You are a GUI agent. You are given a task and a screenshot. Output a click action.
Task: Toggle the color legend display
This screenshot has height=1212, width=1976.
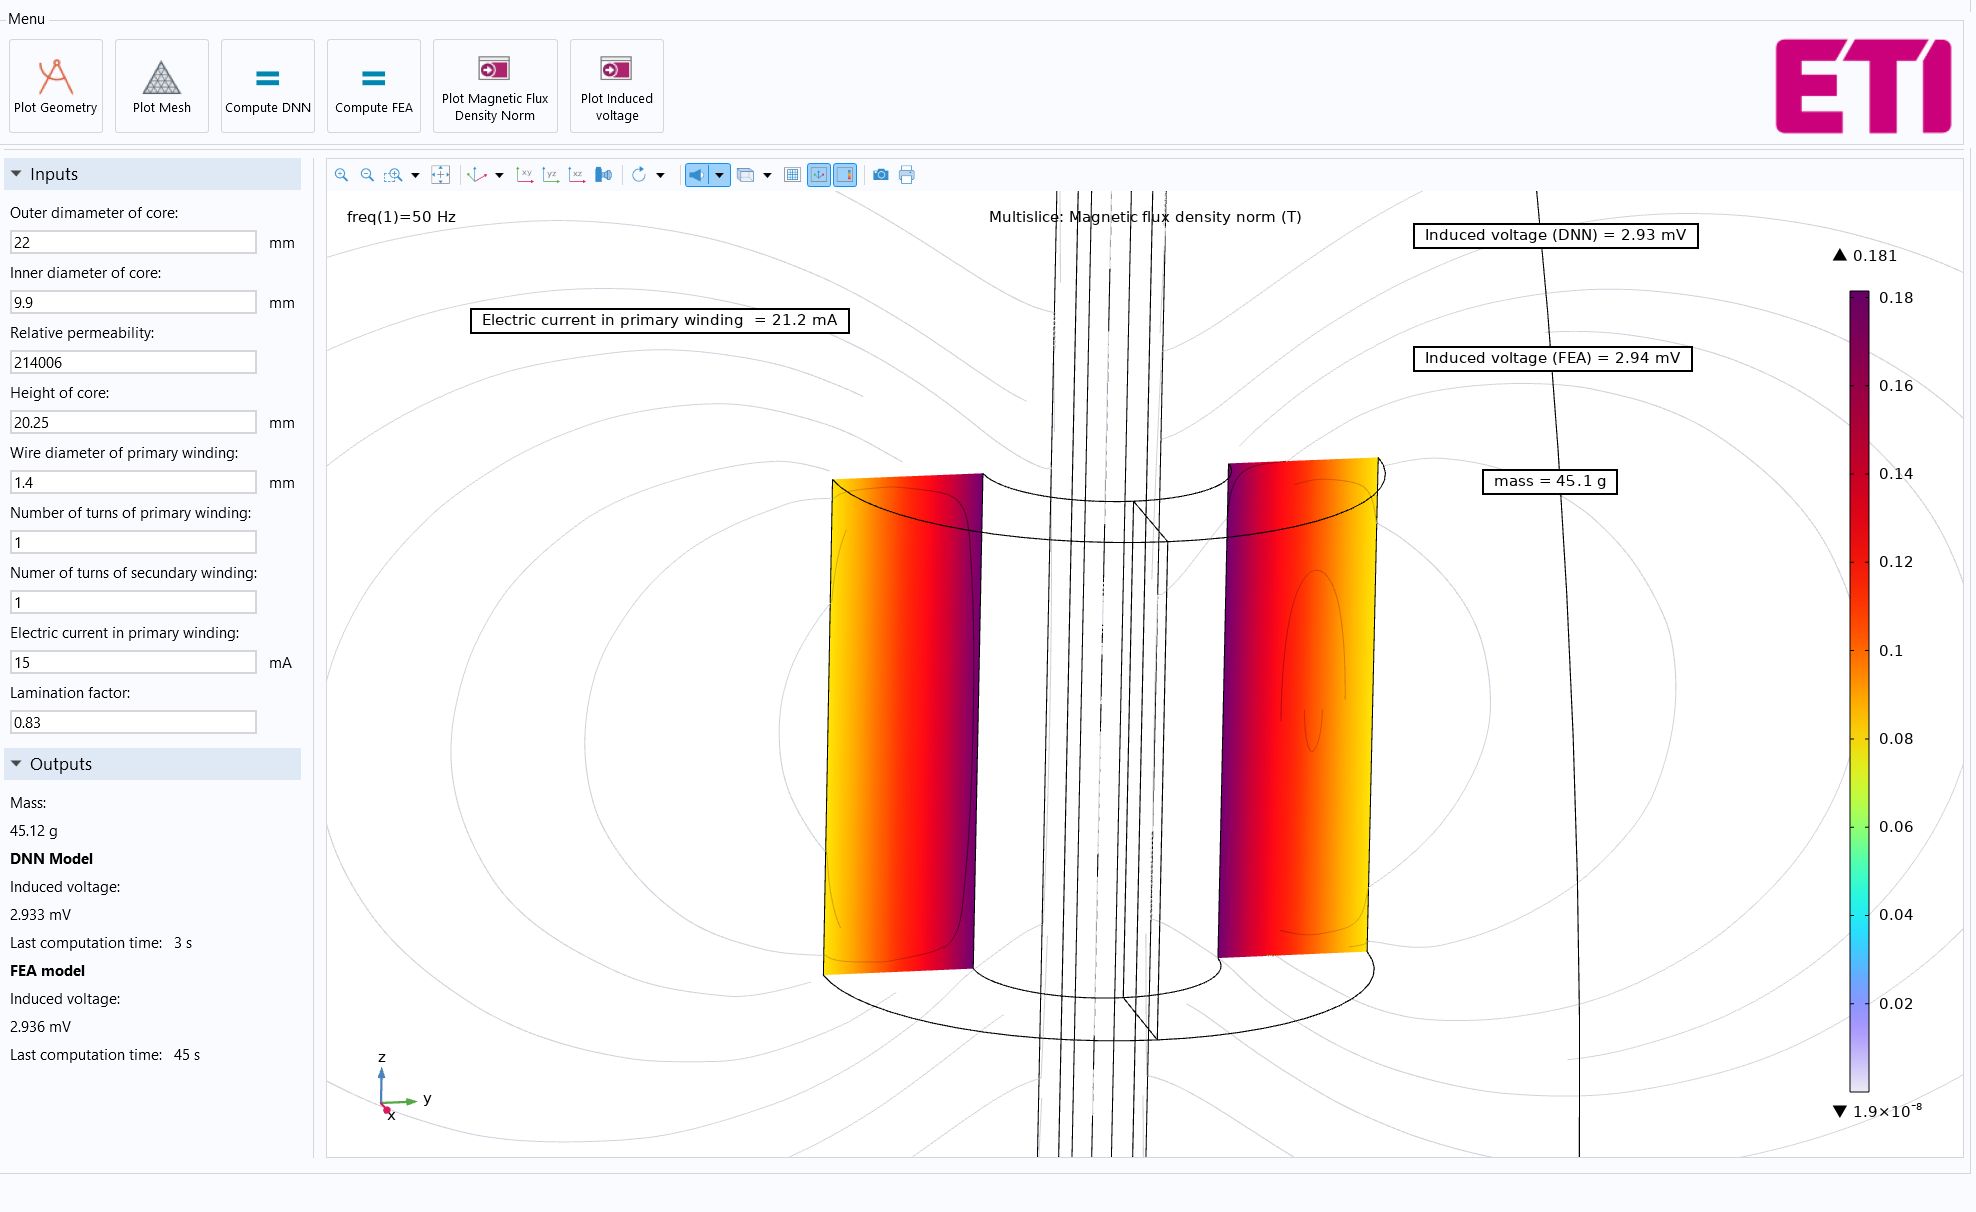pos(845,175)
